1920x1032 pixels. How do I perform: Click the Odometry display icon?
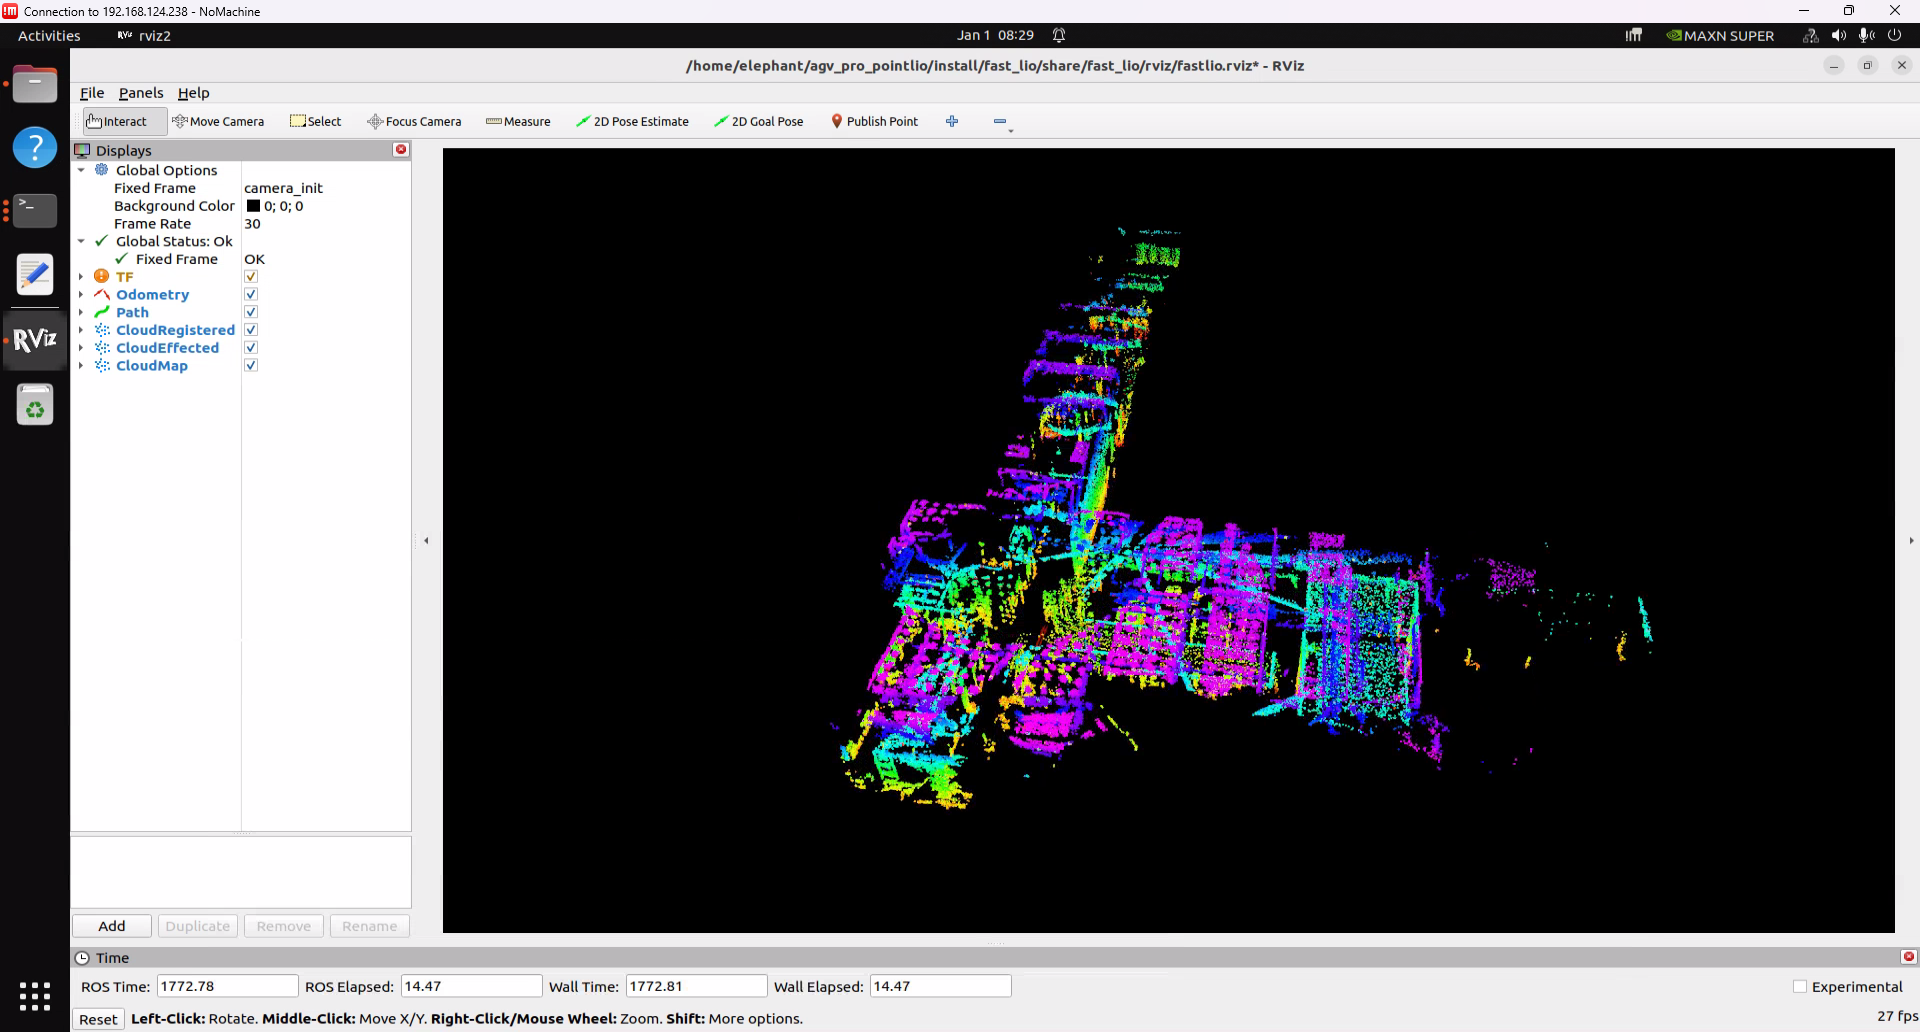[x=101, y=294]
